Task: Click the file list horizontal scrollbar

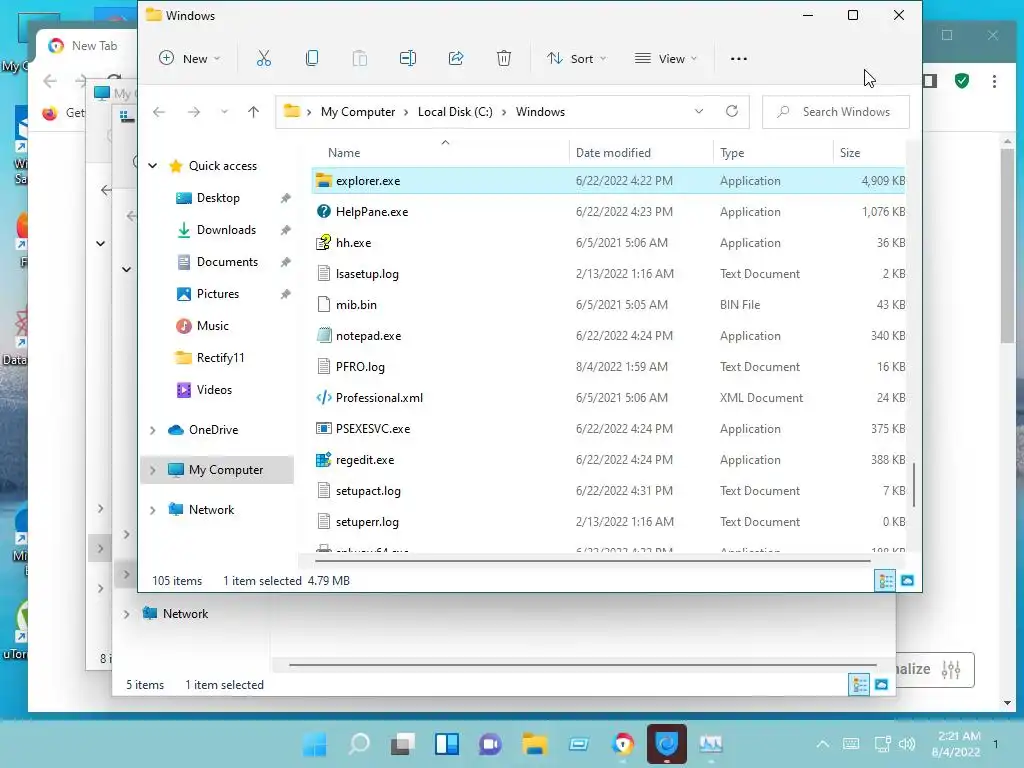Action: point(592,560)
